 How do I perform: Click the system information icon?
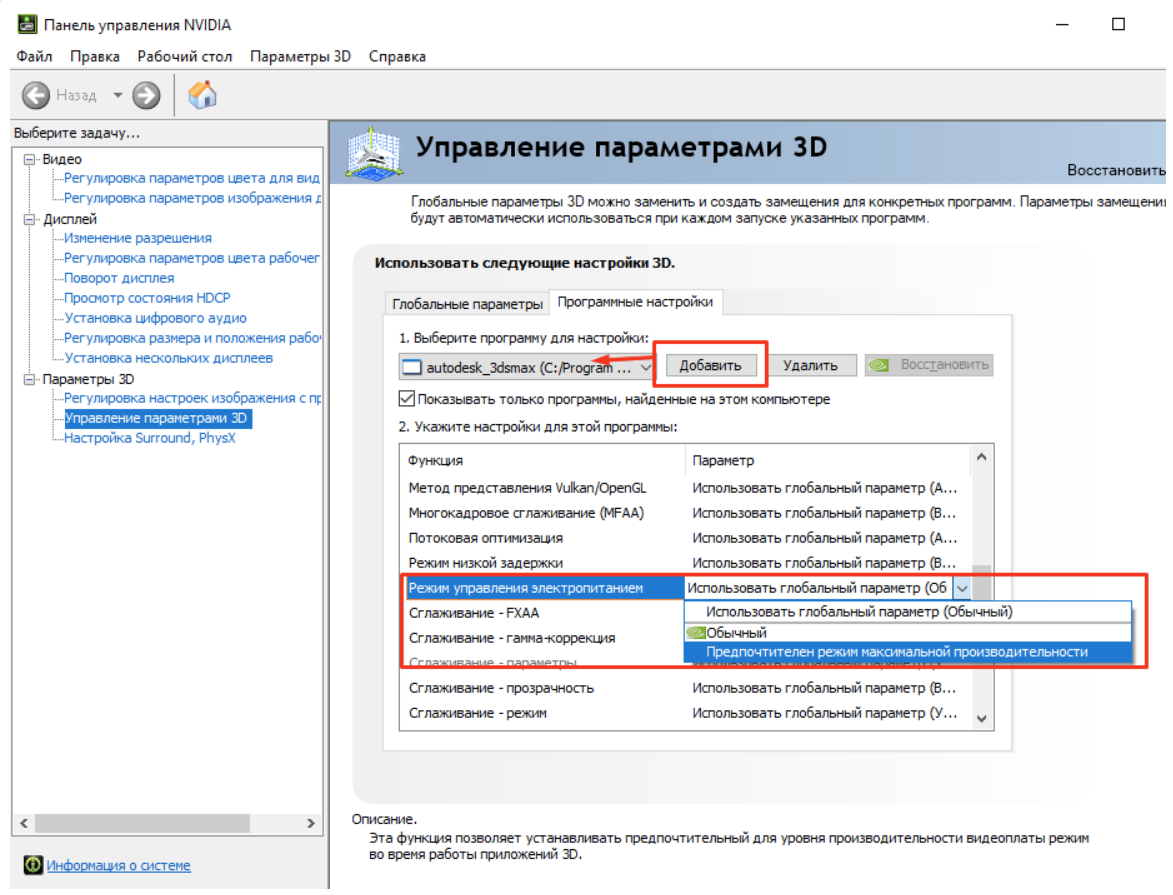(x=33, y=865)
